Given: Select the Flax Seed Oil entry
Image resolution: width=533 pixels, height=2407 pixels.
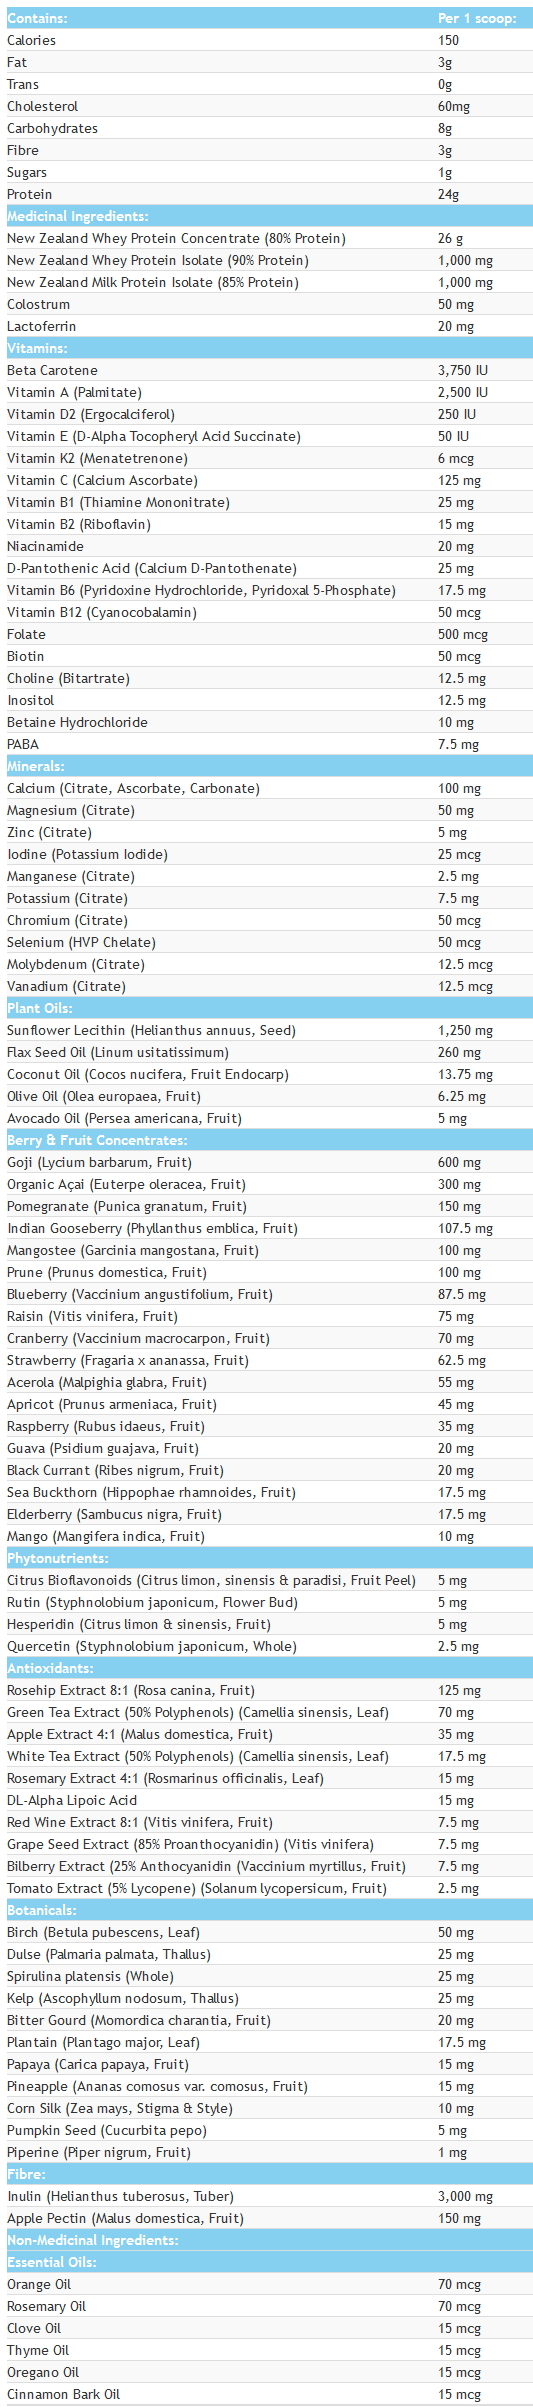Looking at the screenshot, I should 266,1052.
